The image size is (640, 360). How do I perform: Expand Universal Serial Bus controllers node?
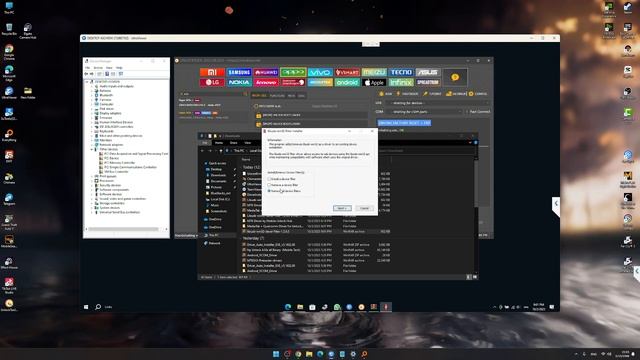[92, 212]
